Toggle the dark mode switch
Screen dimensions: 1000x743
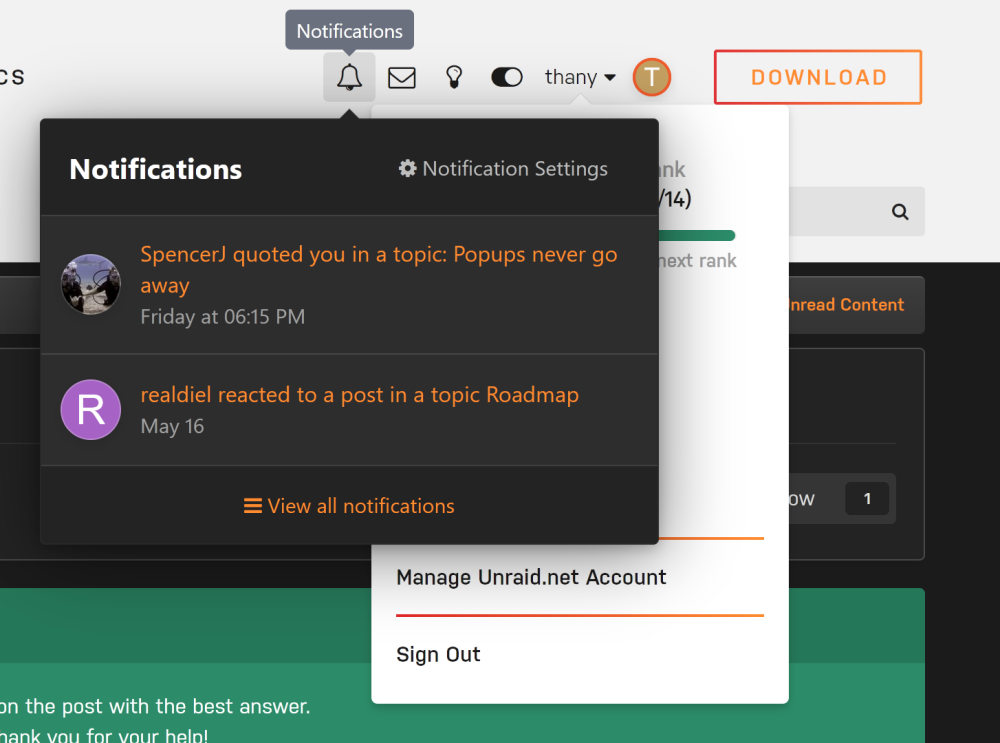coord(507,77)
